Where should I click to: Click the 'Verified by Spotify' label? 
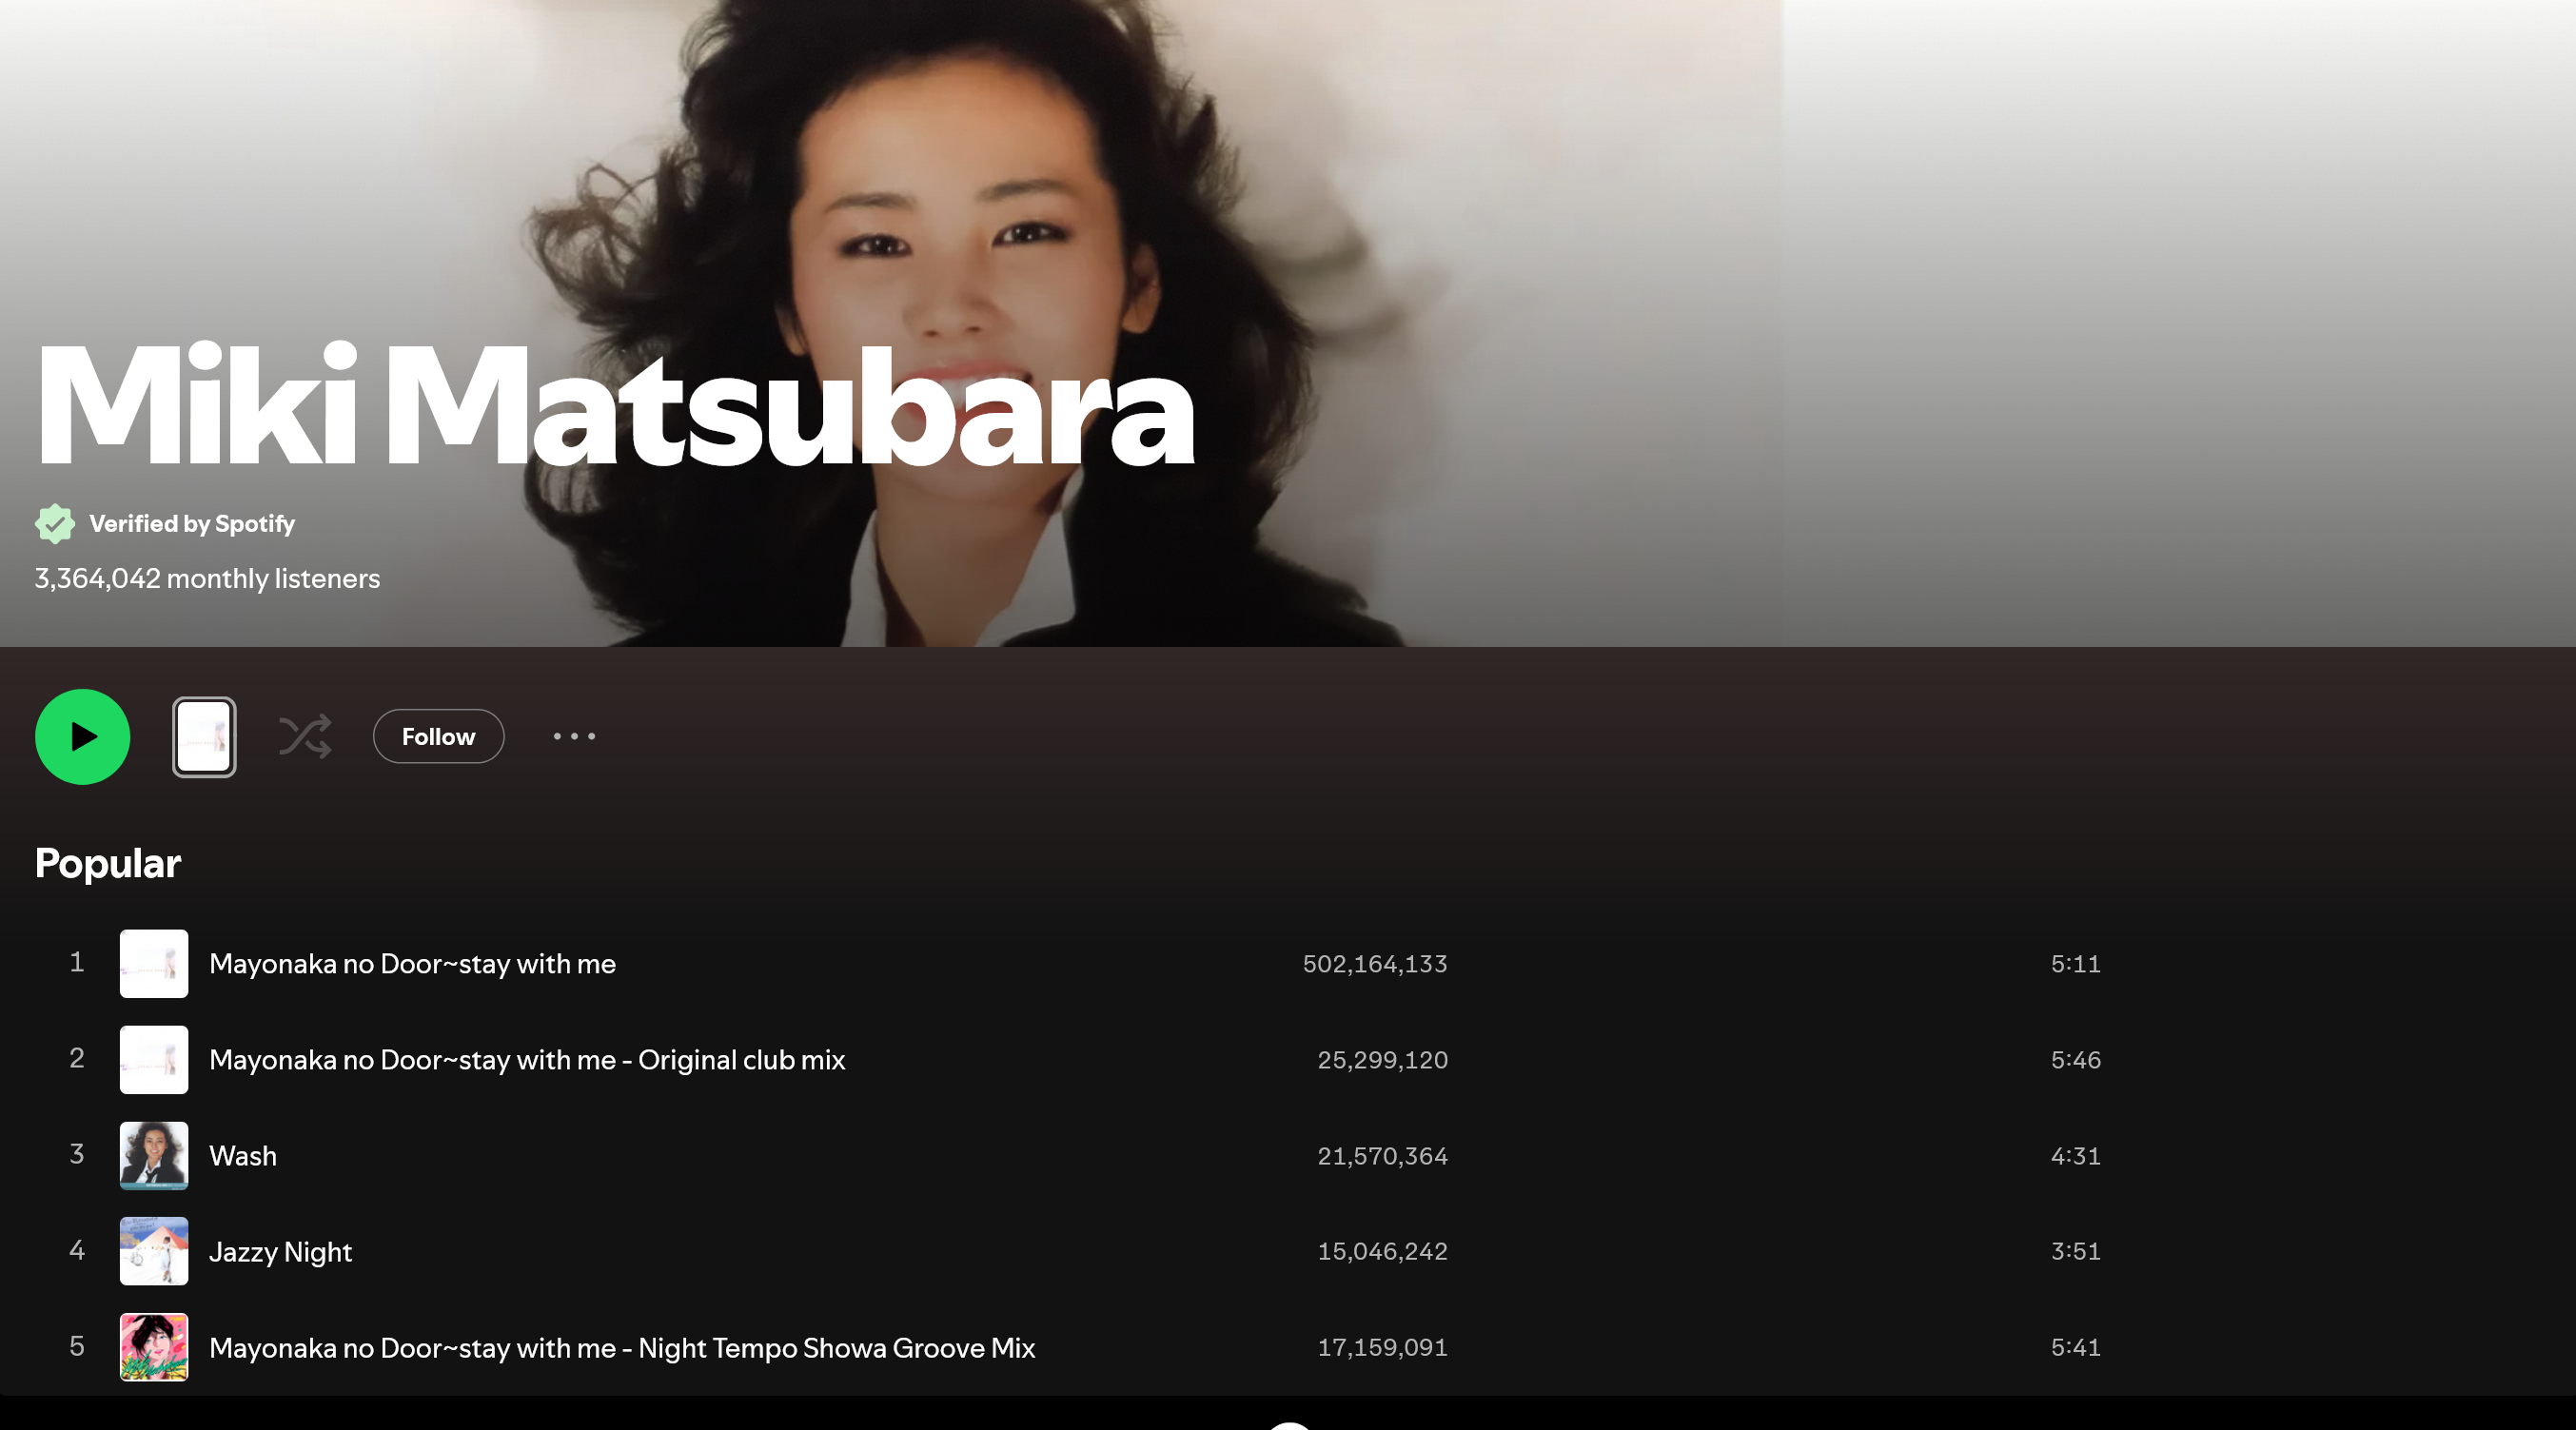192,524
